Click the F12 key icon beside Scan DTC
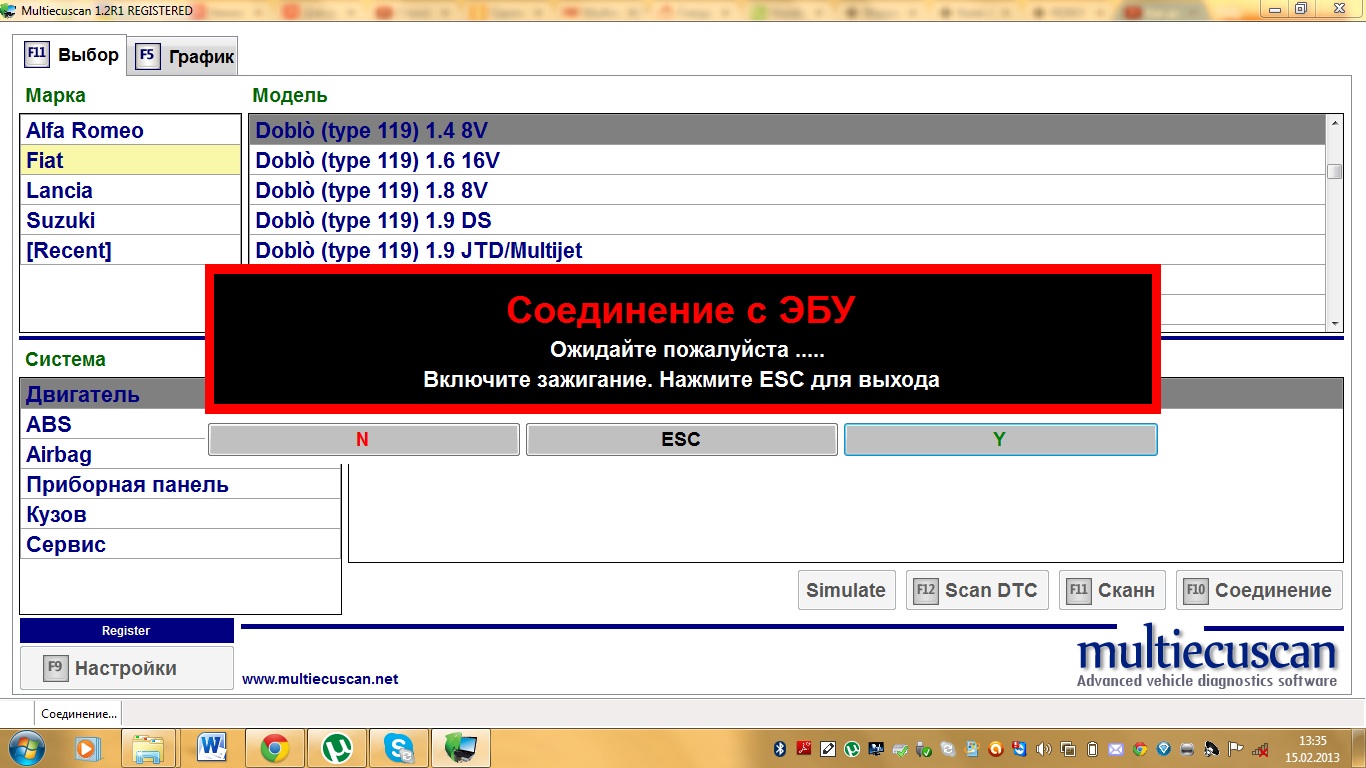The height and width of the screenshot is (768, 1366). pyautogui.click(x=926, y=590)
